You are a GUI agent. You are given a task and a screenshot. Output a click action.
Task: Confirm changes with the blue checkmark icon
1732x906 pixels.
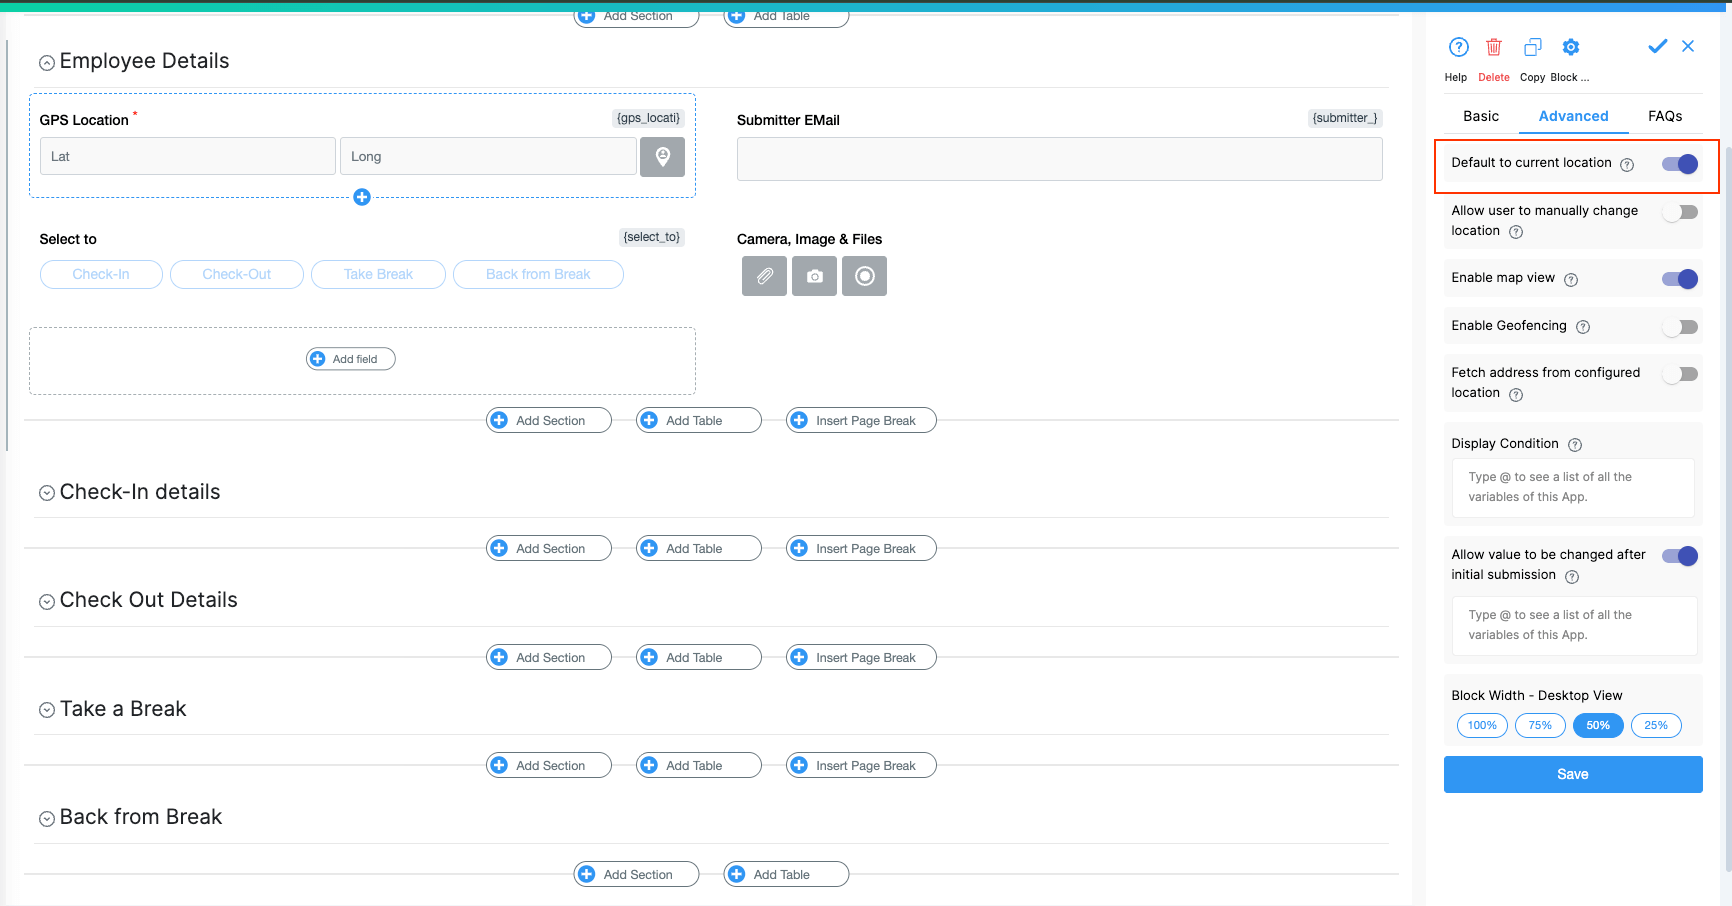[1657, 46]
